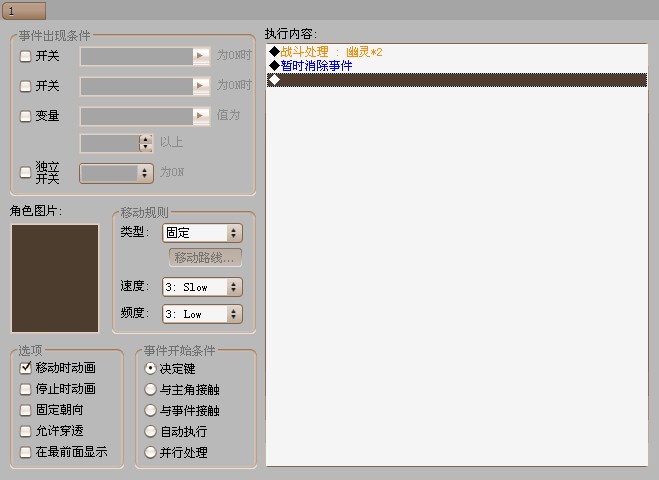Open the first switch selector arrow
The height and width of the screenshot is (480, 659).
point(201,56)
